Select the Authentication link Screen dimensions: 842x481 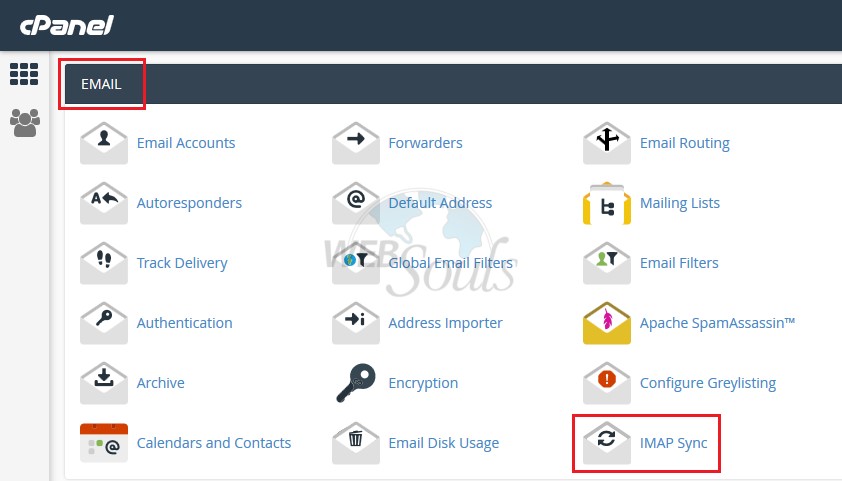point(184,323)
